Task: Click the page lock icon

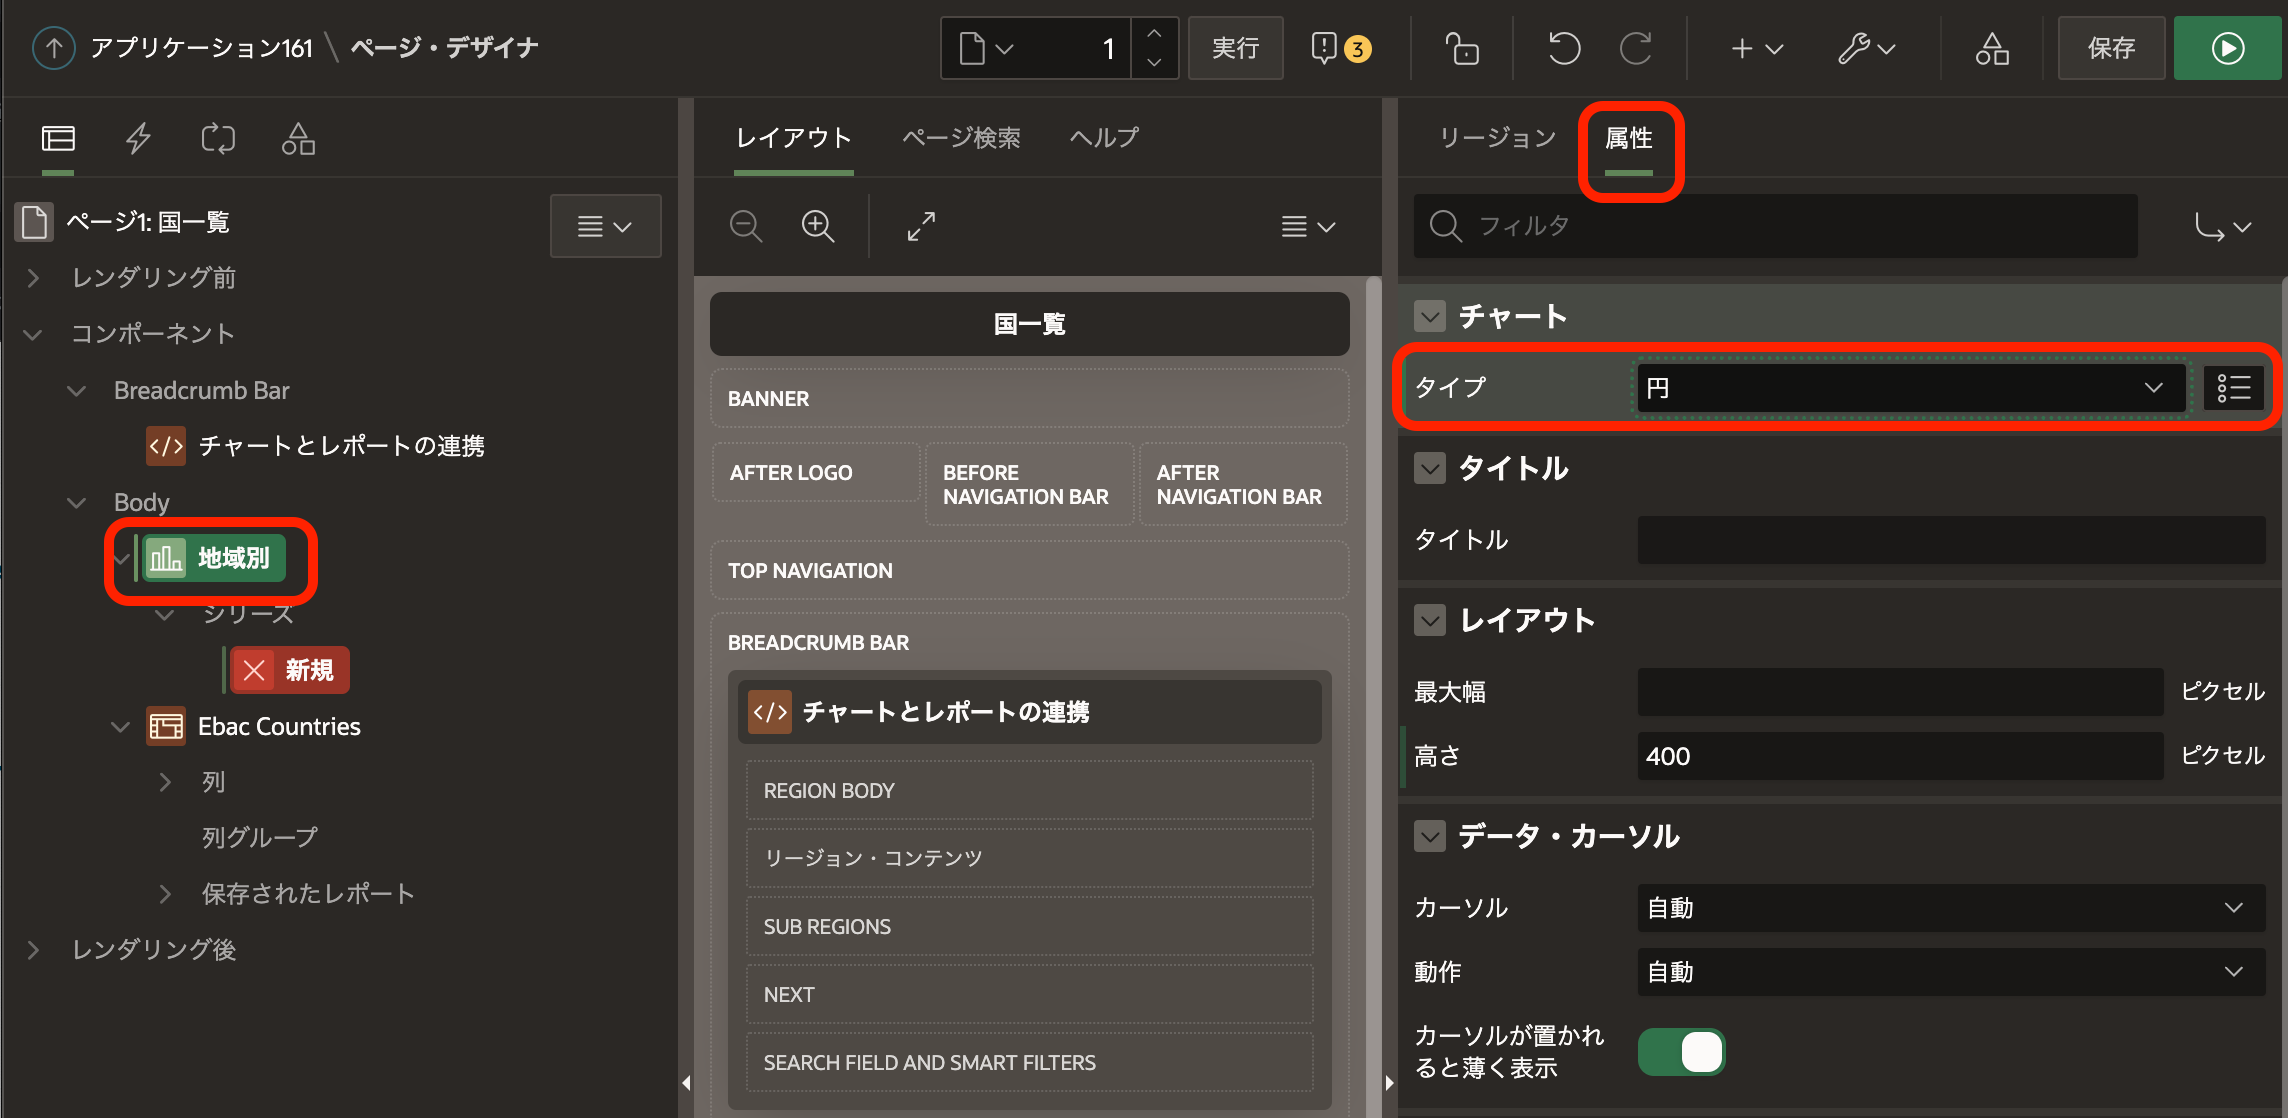Action: tap(1462, 48)
